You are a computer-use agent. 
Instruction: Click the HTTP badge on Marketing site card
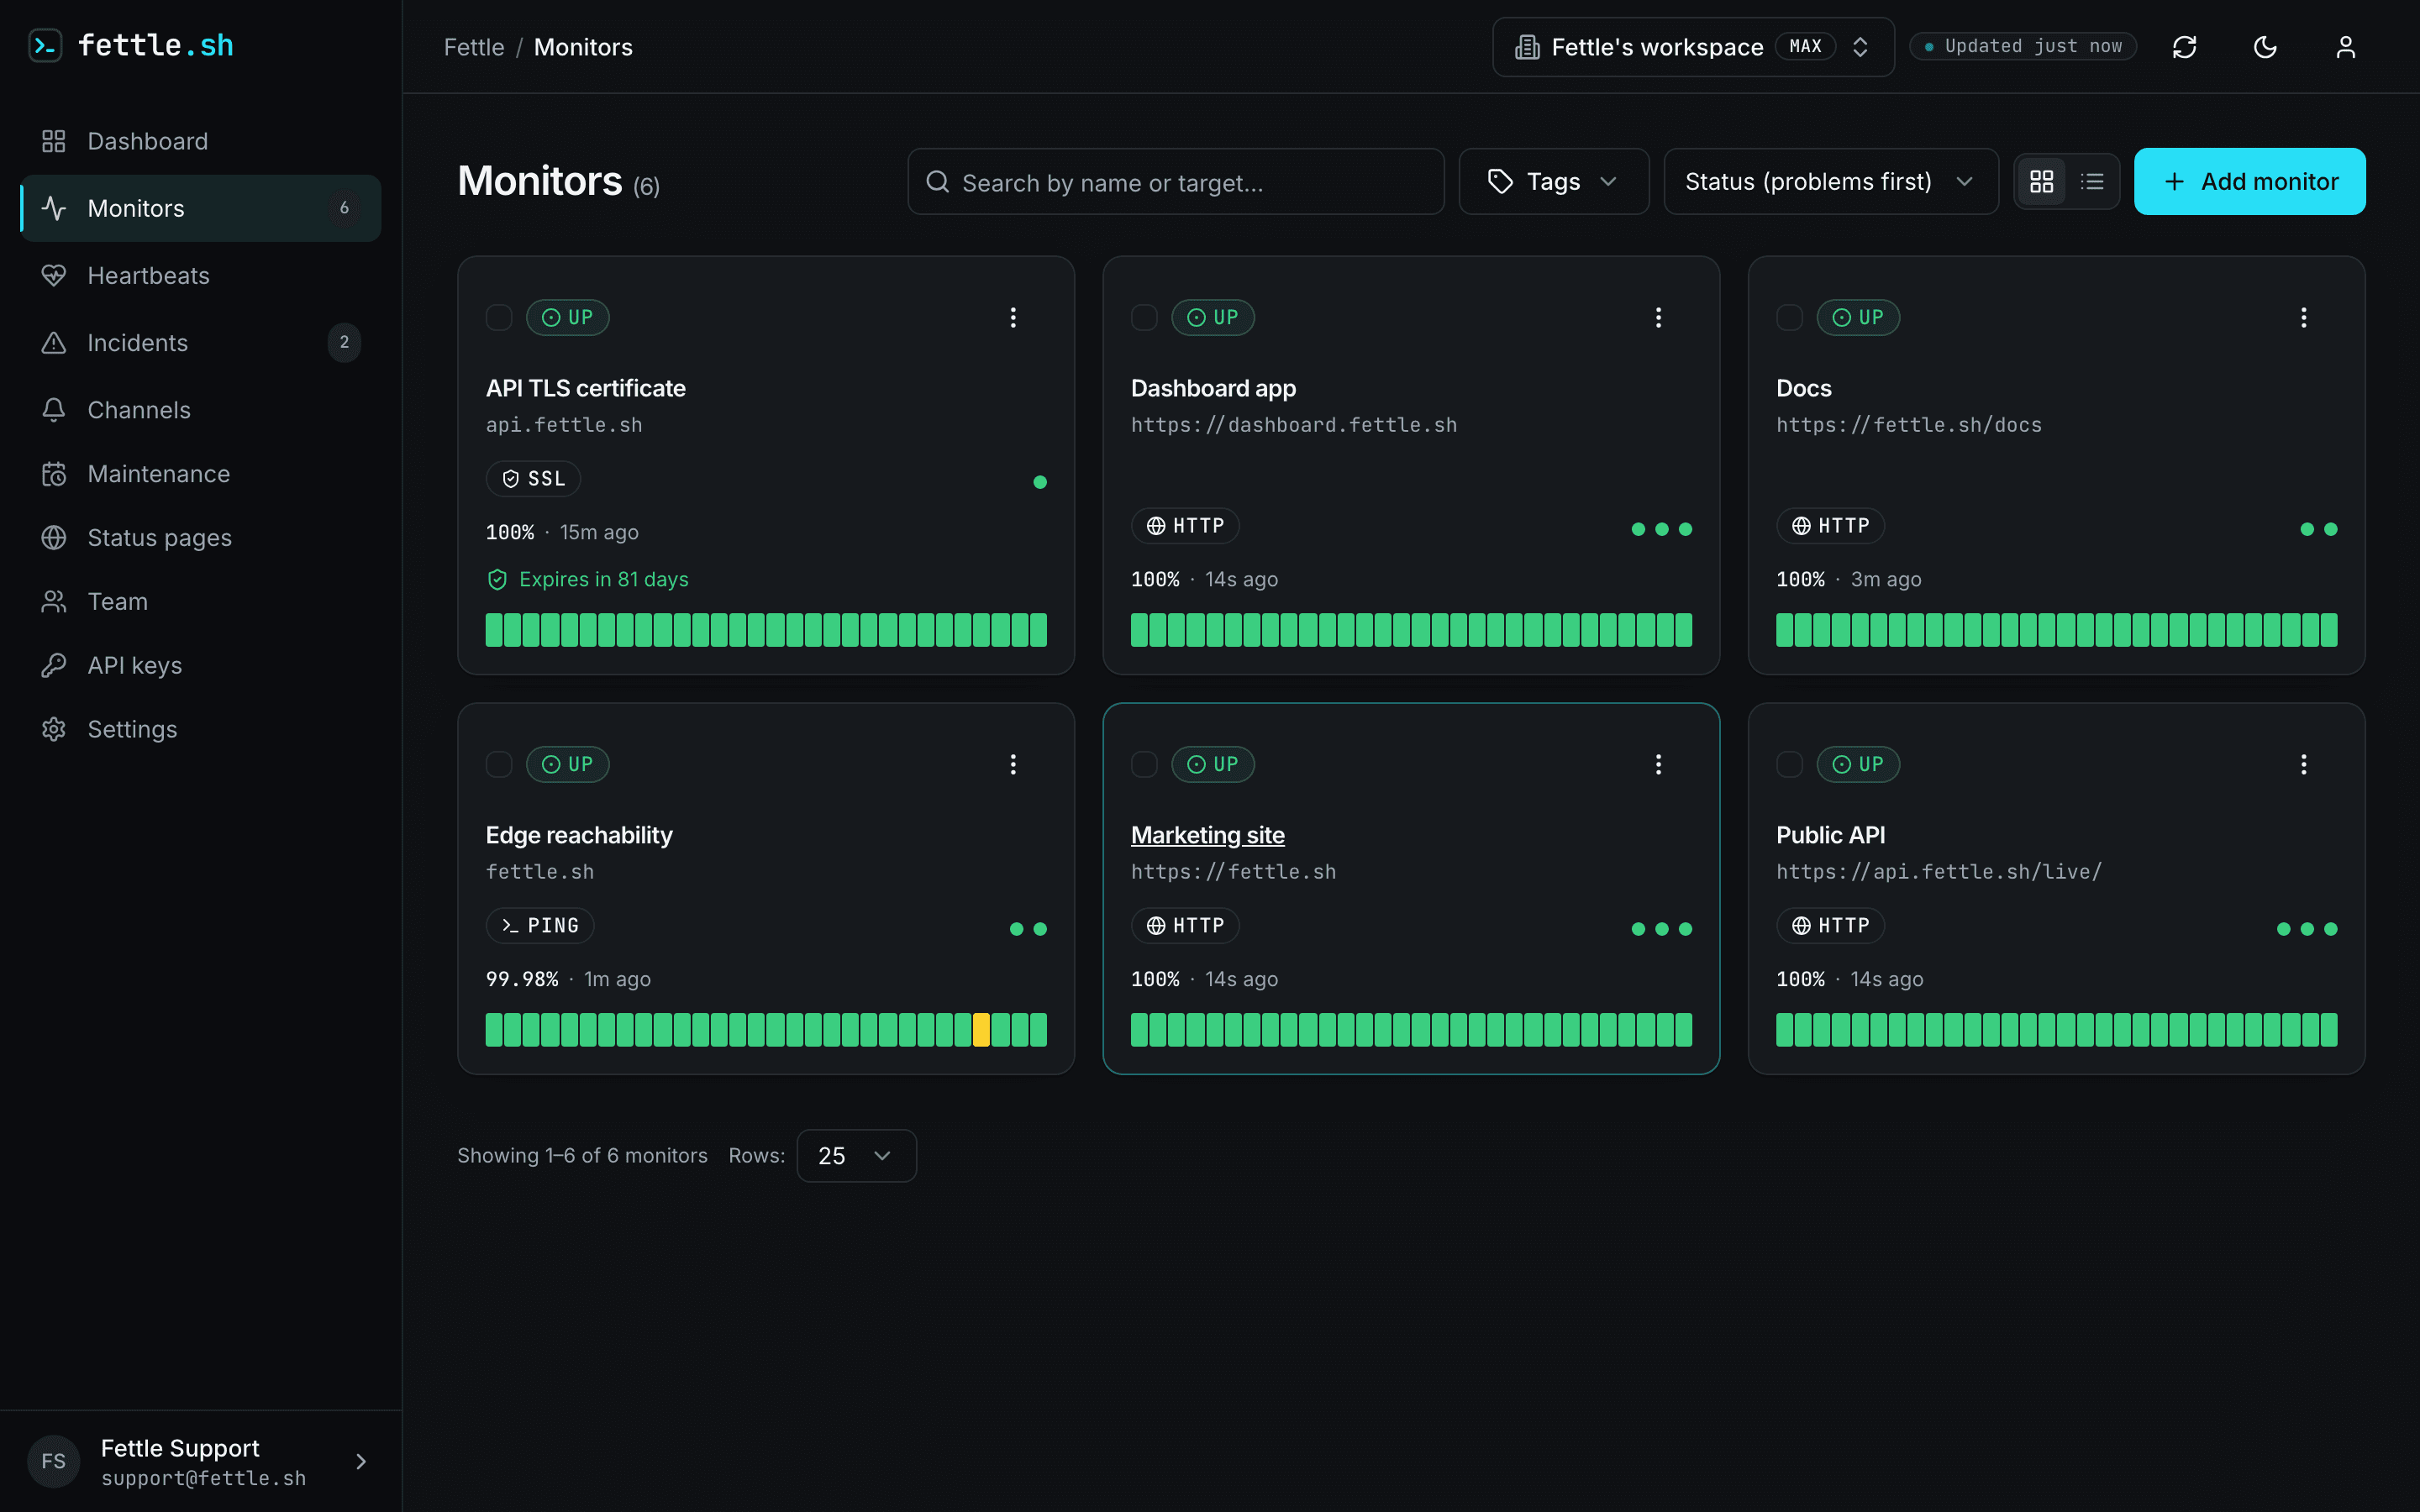pyautogui.click(x=1185, y=926)
